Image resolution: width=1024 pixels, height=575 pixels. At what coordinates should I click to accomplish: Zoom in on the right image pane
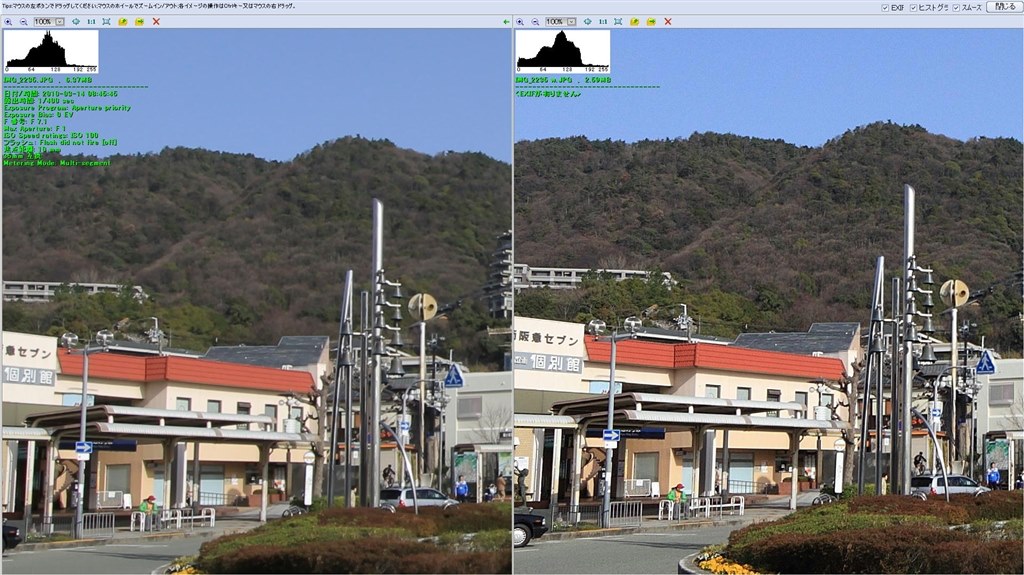(x=520, y=22)
